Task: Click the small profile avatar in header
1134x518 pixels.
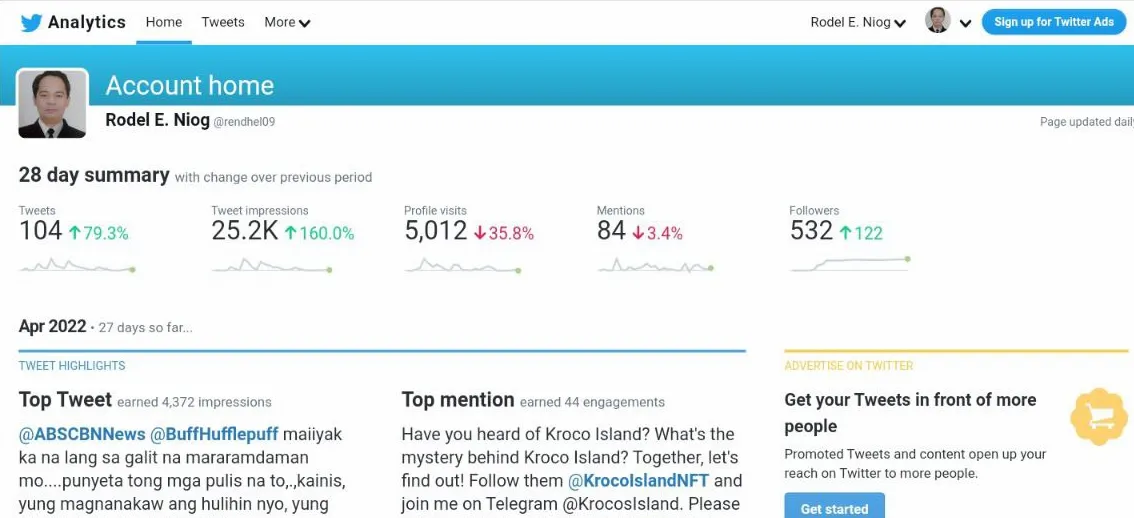Action: click(x=937, y=20)
